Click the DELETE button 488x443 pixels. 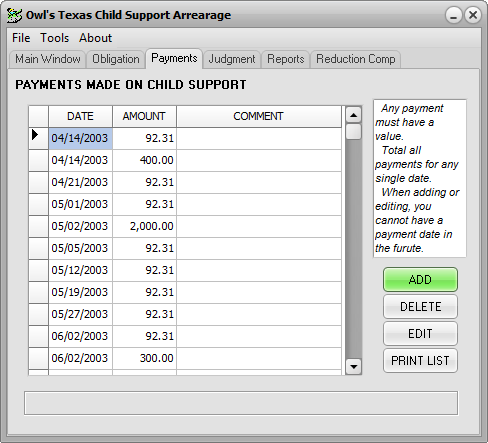click(420, 307)
